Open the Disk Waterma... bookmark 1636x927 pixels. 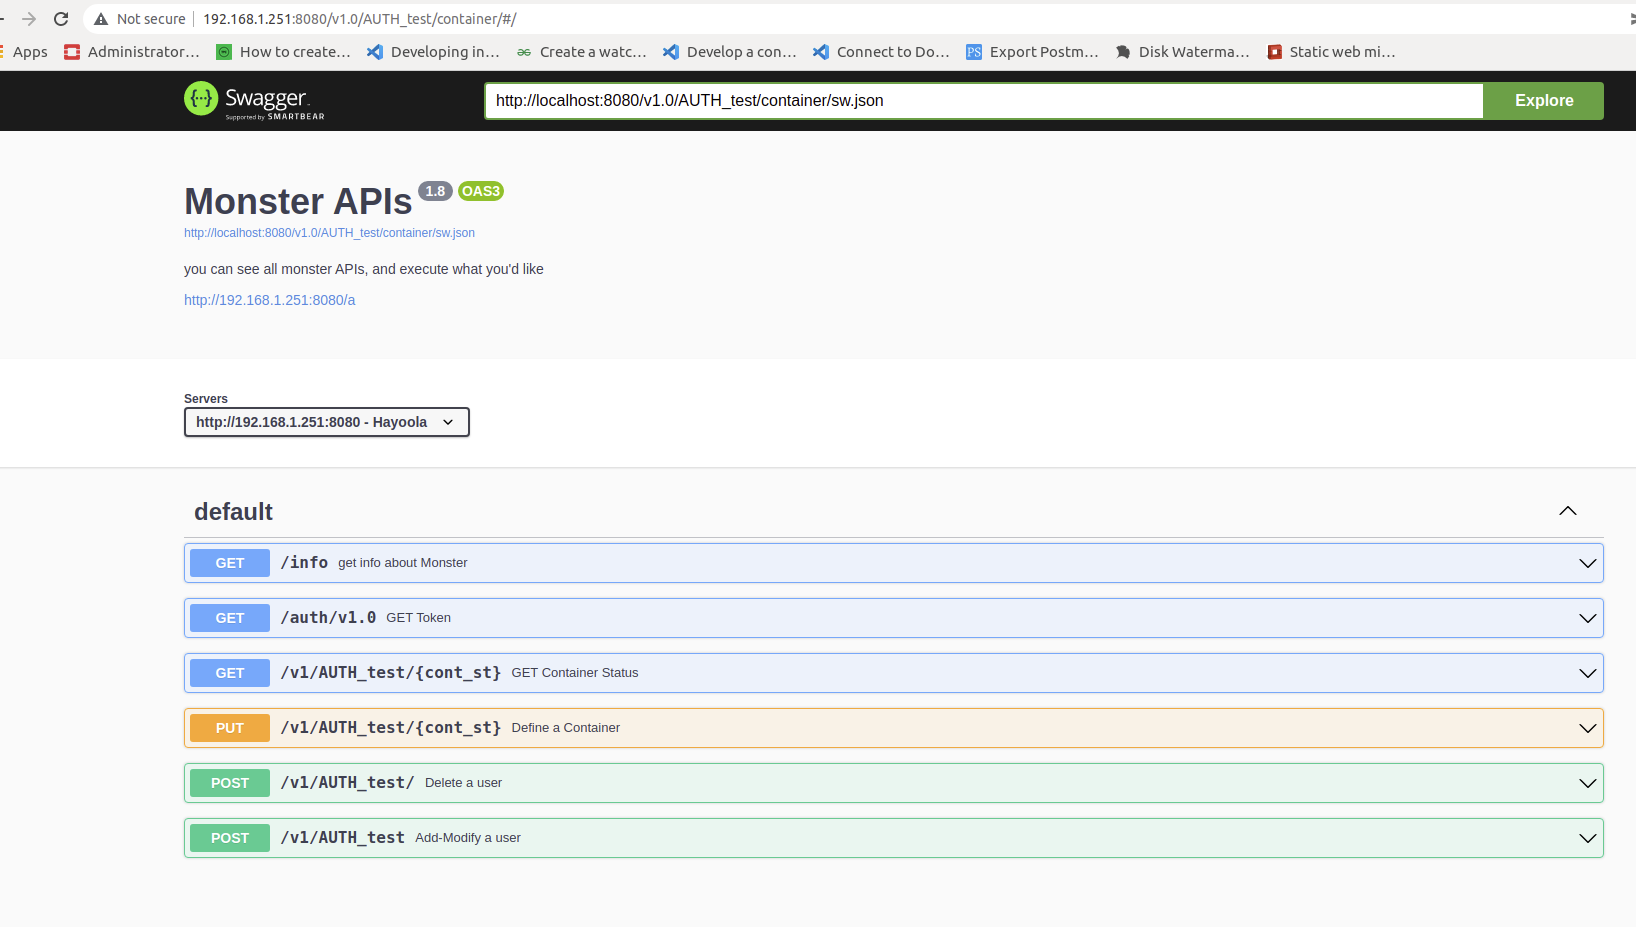coord(1182,52)
